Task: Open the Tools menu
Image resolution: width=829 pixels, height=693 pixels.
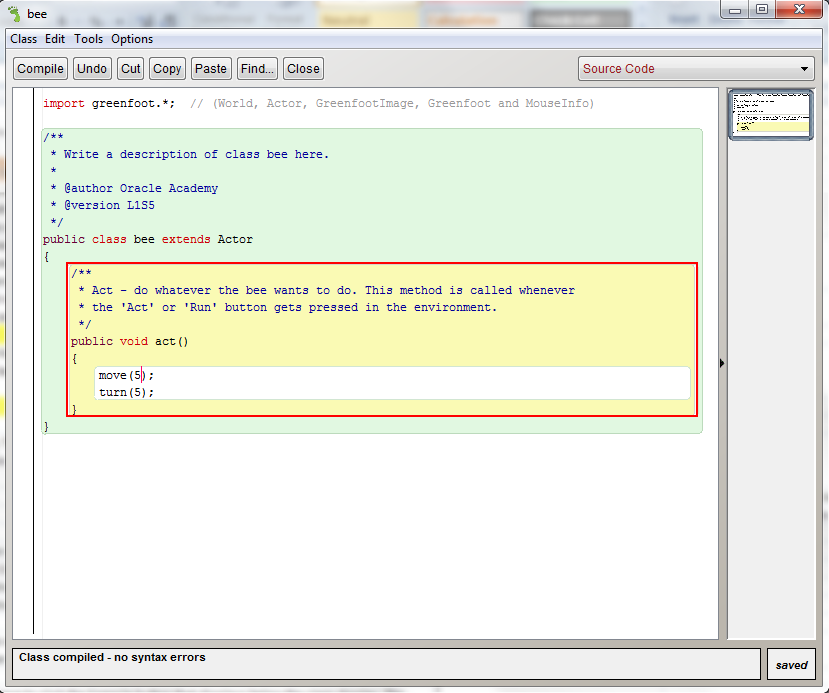Action: 88,39
